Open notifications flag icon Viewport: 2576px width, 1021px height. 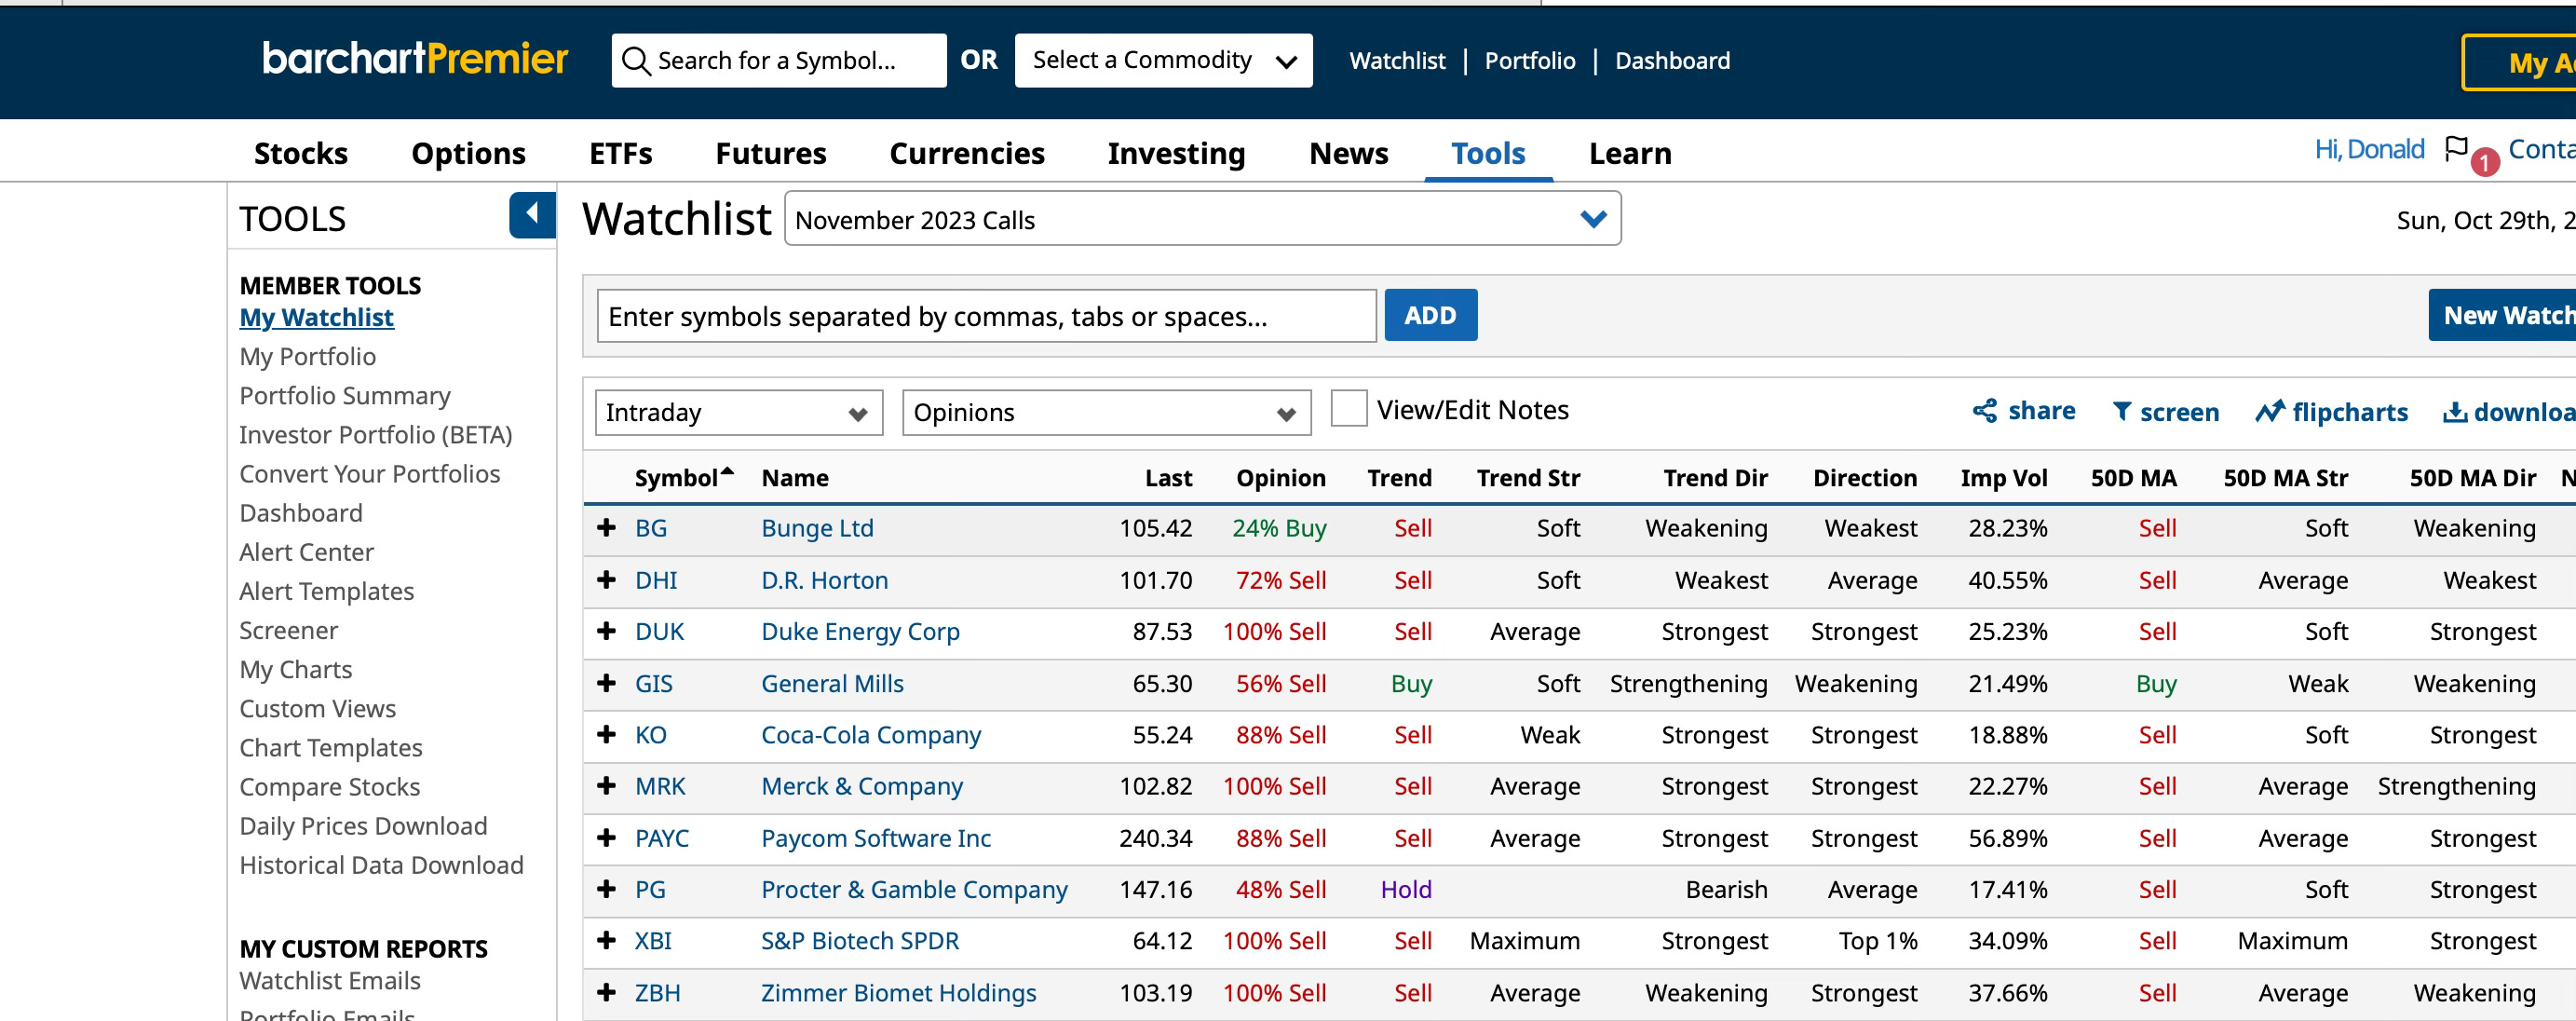coord(2456,149)
